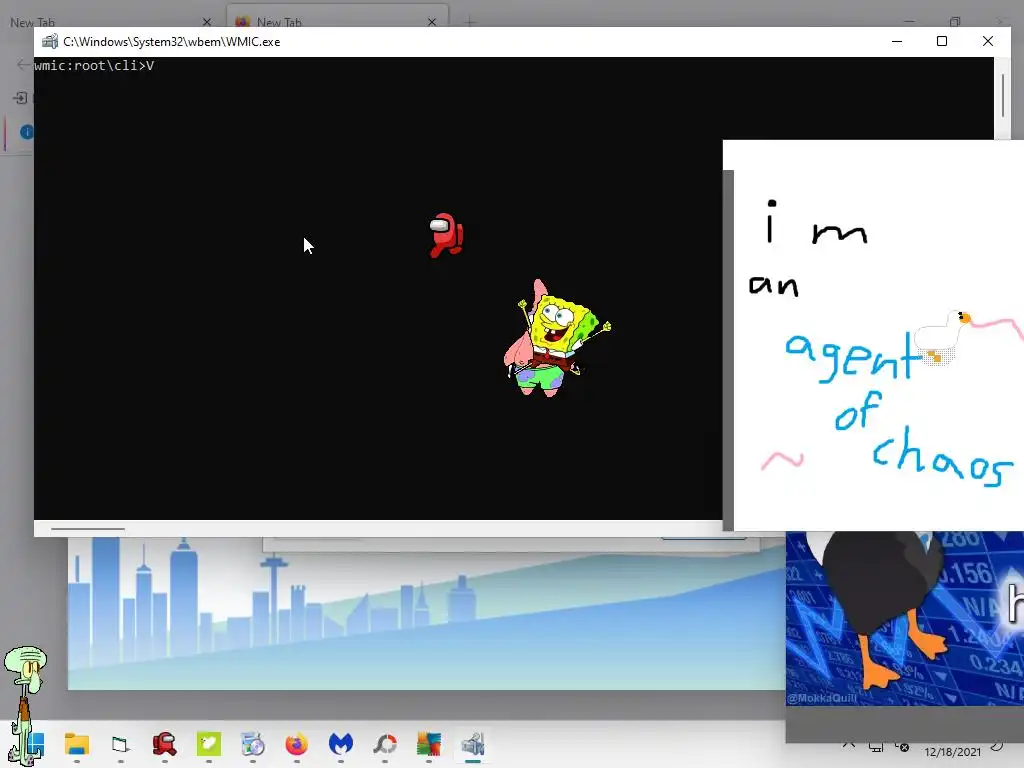Image resolution: width=1024 pixels, height=768 pixels.
Task: Close the first New Tab
Action: tap(207, 22)
